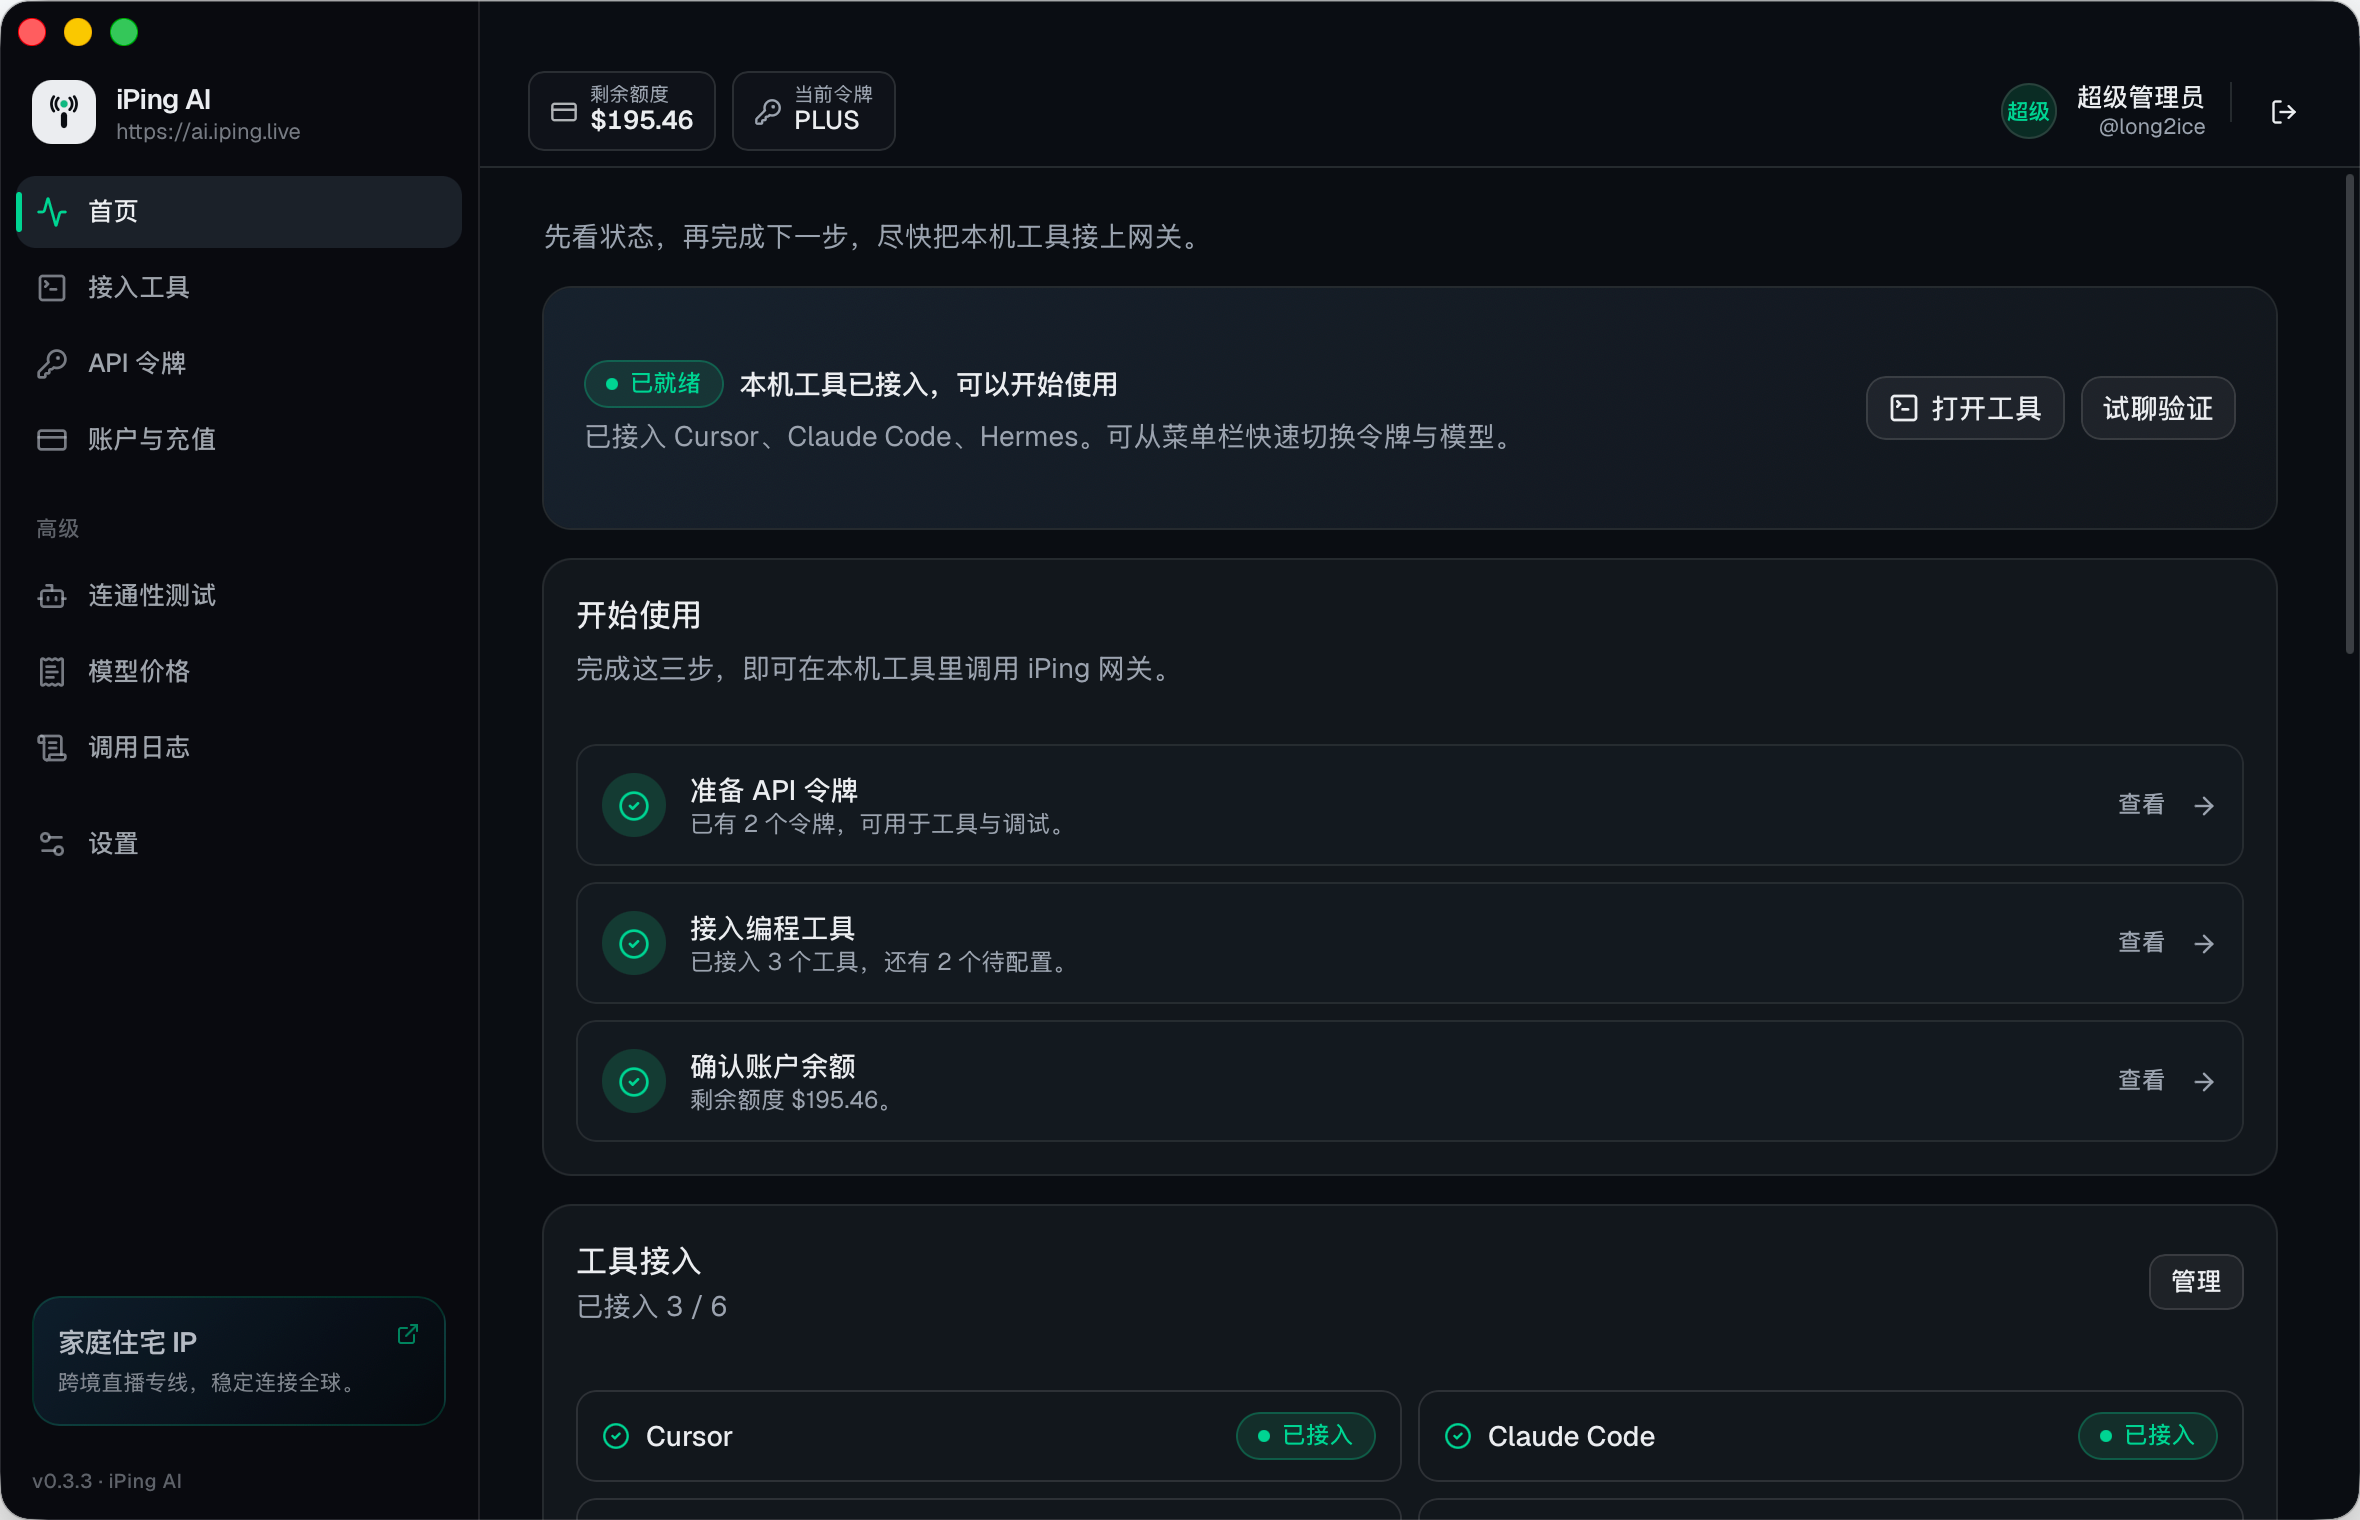Click the arrow on 接入编程工具 row
The image size is (2360, 1520).
tap(2204, 944)
